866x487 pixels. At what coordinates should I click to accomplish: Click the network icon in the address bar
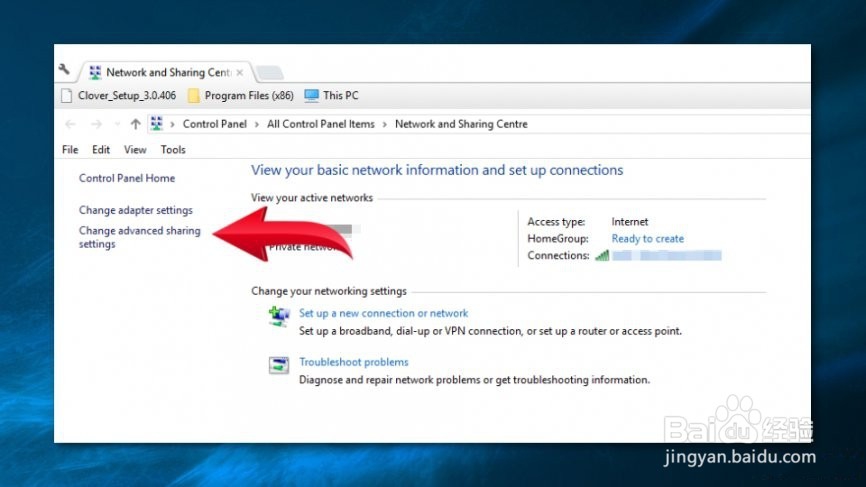coord(157,124)
